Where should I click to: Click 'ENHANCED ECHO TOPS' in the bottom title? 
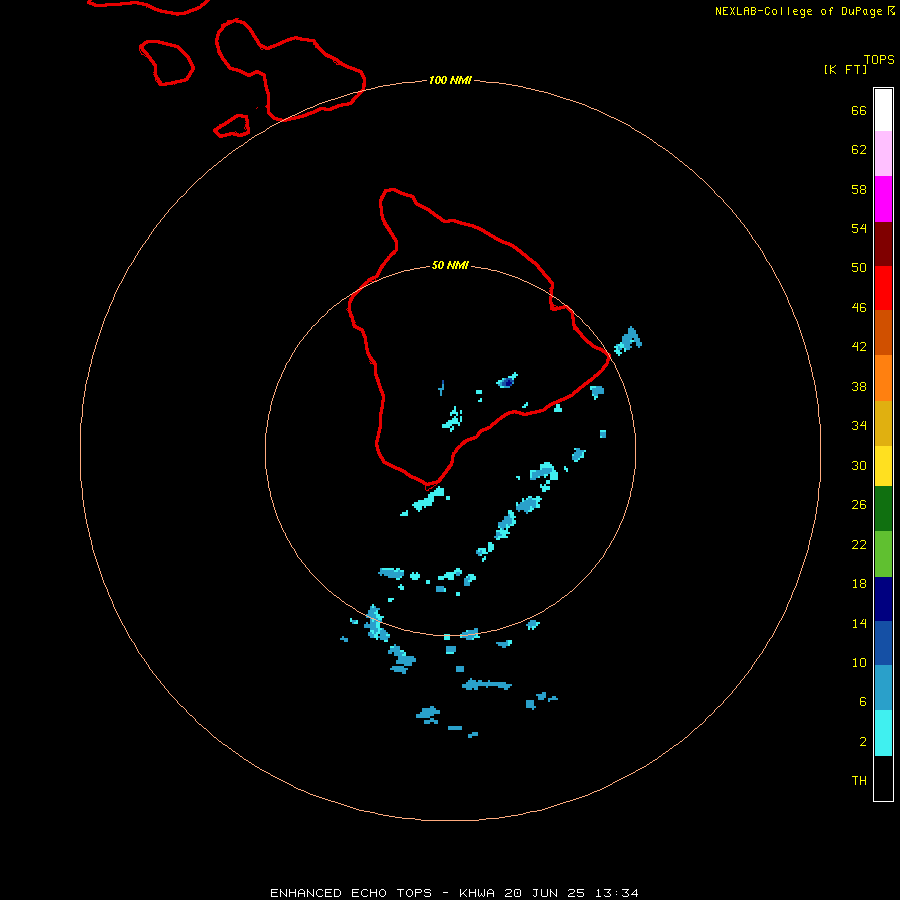coord(351,893)
